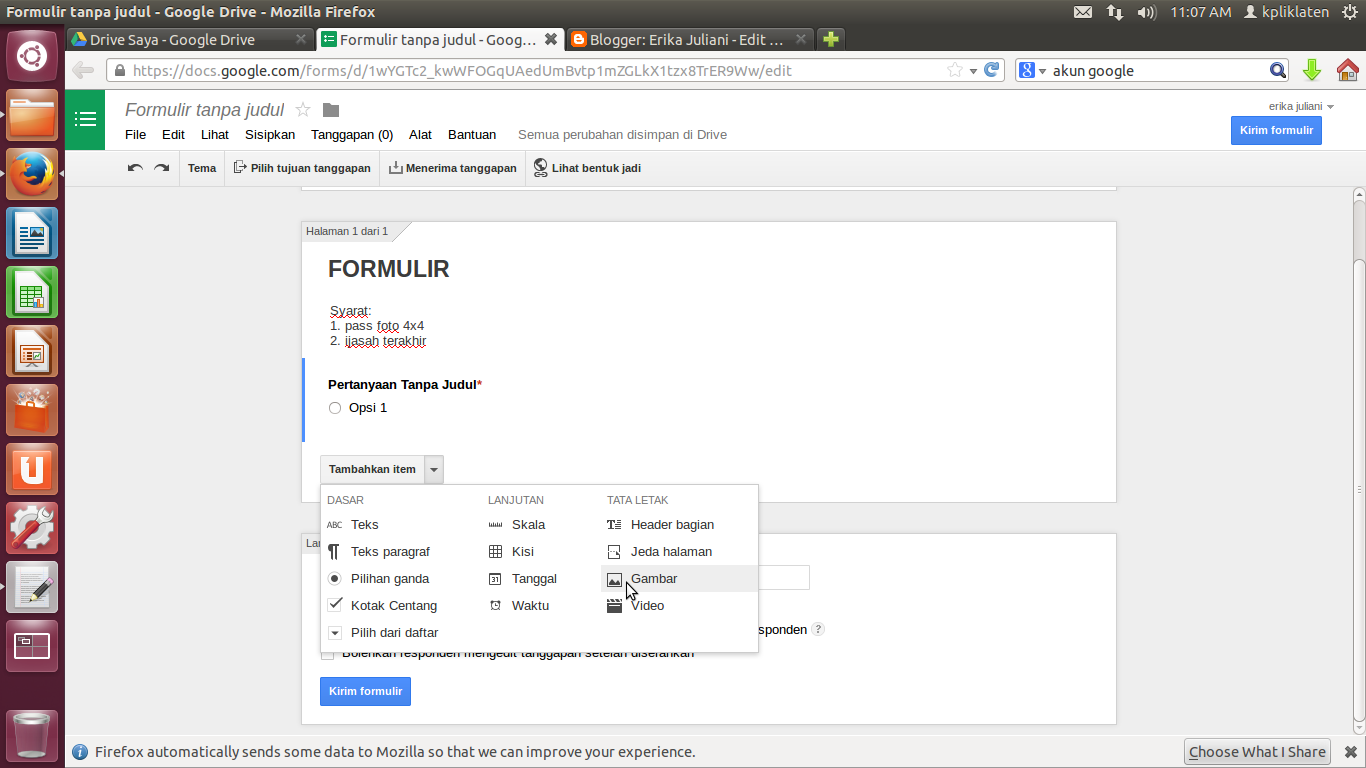
Task: Click the bottom Kirim formulir button
Action: tap(365, 691)
